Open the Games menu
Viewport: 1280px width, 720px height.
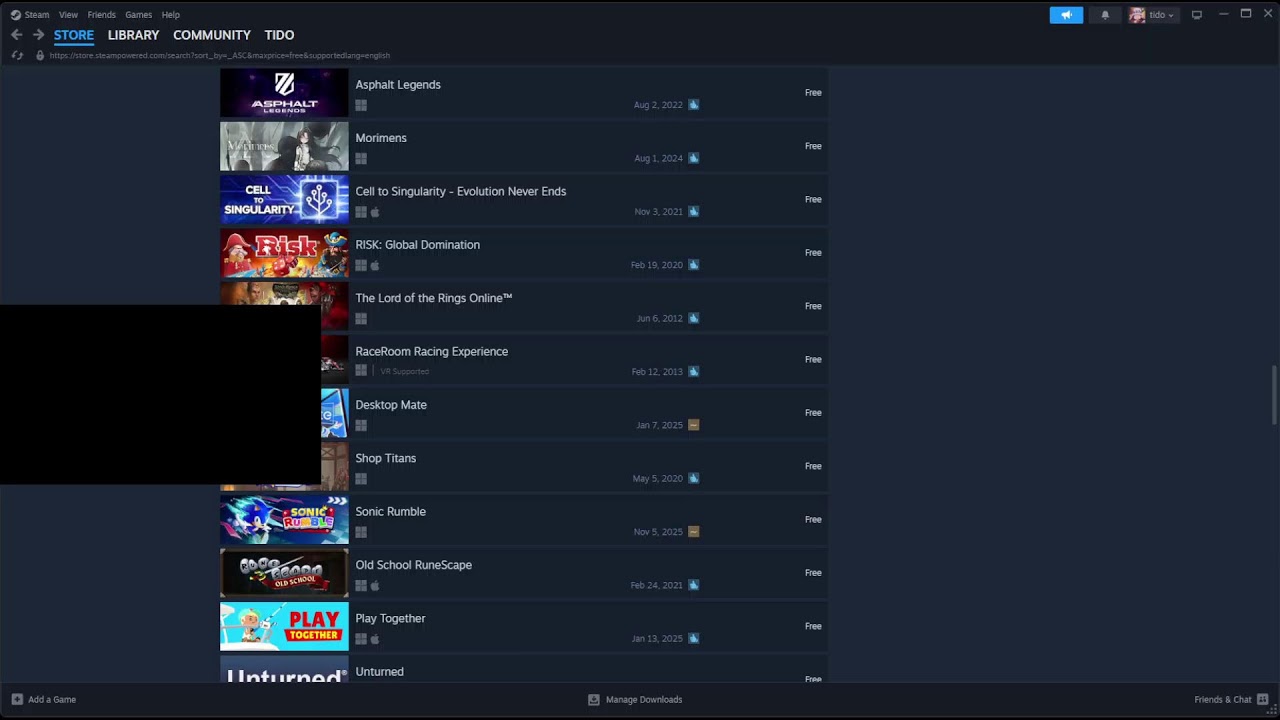tap(138, 15)
